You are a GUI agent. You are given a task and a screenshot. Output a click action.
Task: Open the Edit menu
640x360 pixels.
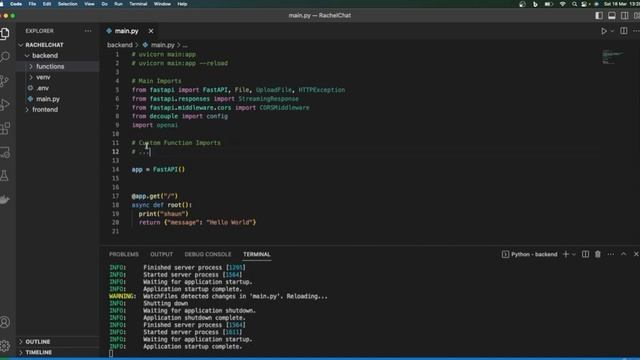tap(47, 4)
